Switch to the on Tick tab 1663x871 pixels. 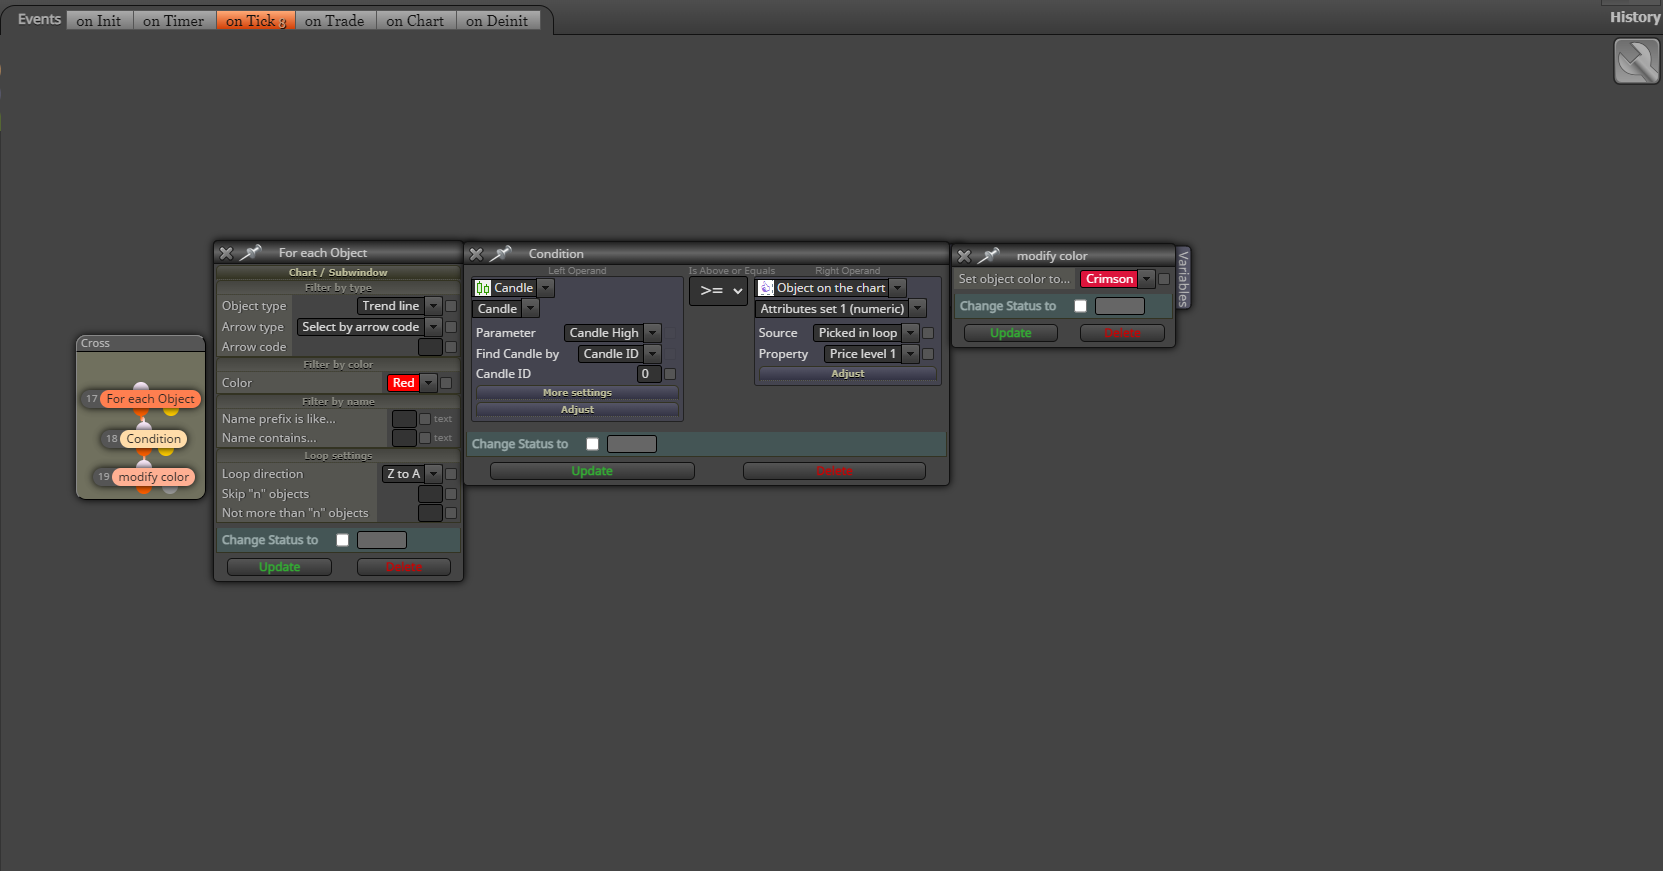point(255,21)
